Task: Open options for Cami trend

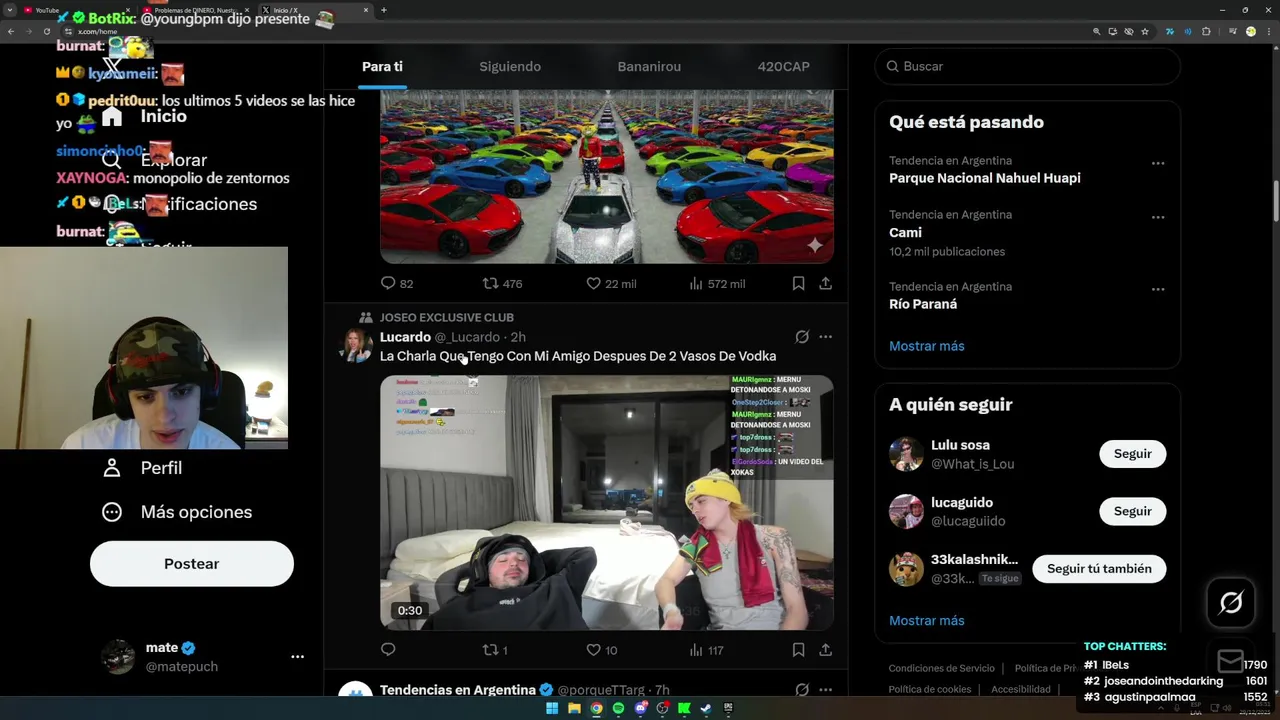Action: 1157,217
